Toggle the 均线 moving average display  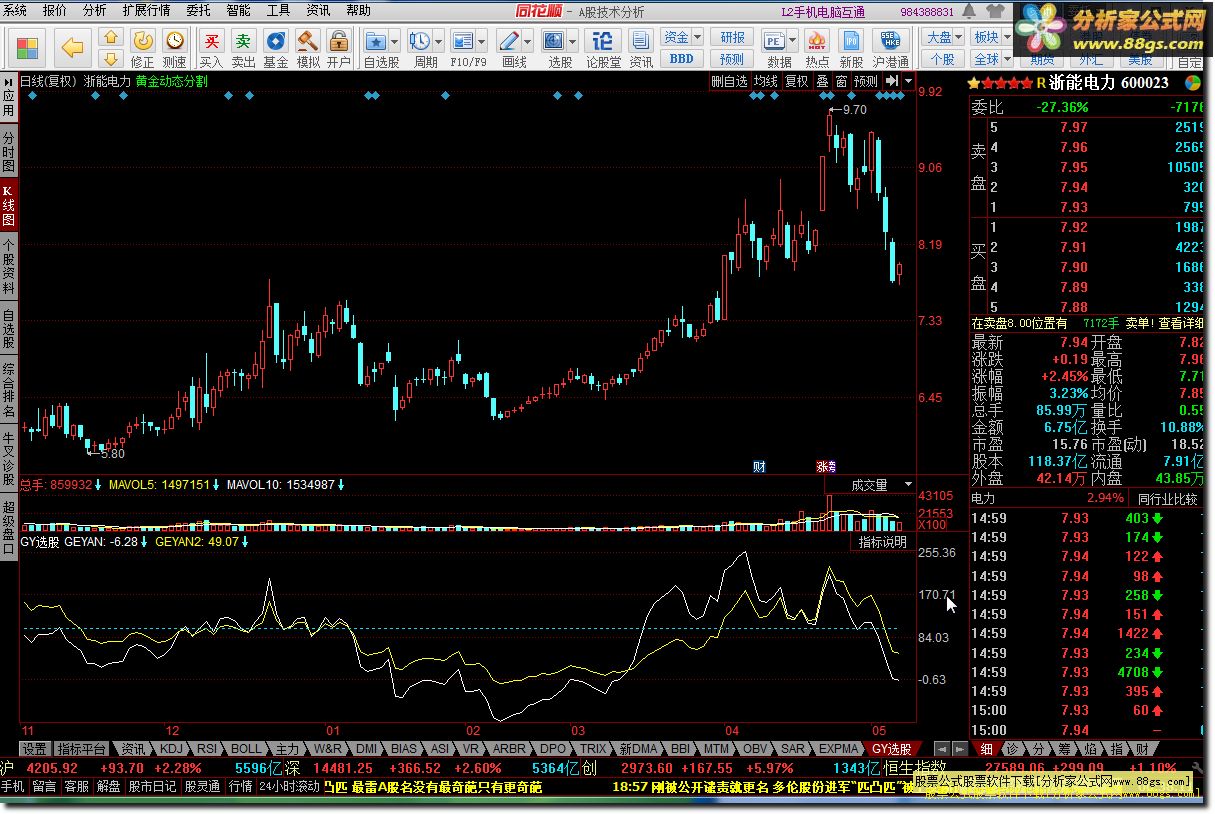[x=766, y=81]
